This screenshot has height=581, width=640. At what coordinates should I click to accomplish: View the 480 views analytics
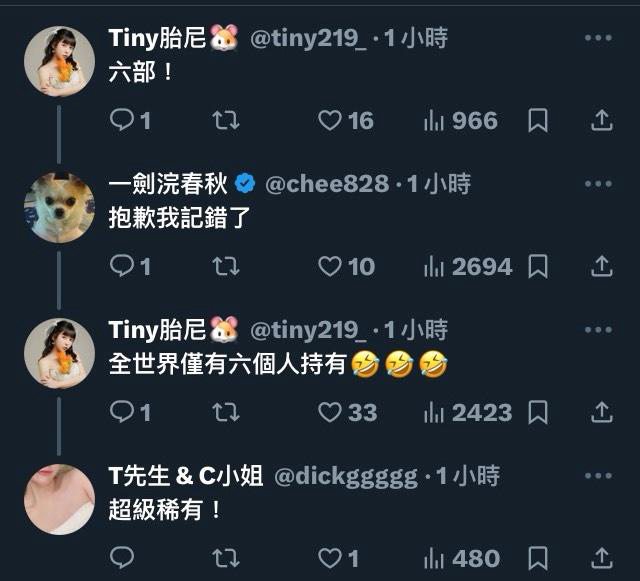click(x=462, y=558)
